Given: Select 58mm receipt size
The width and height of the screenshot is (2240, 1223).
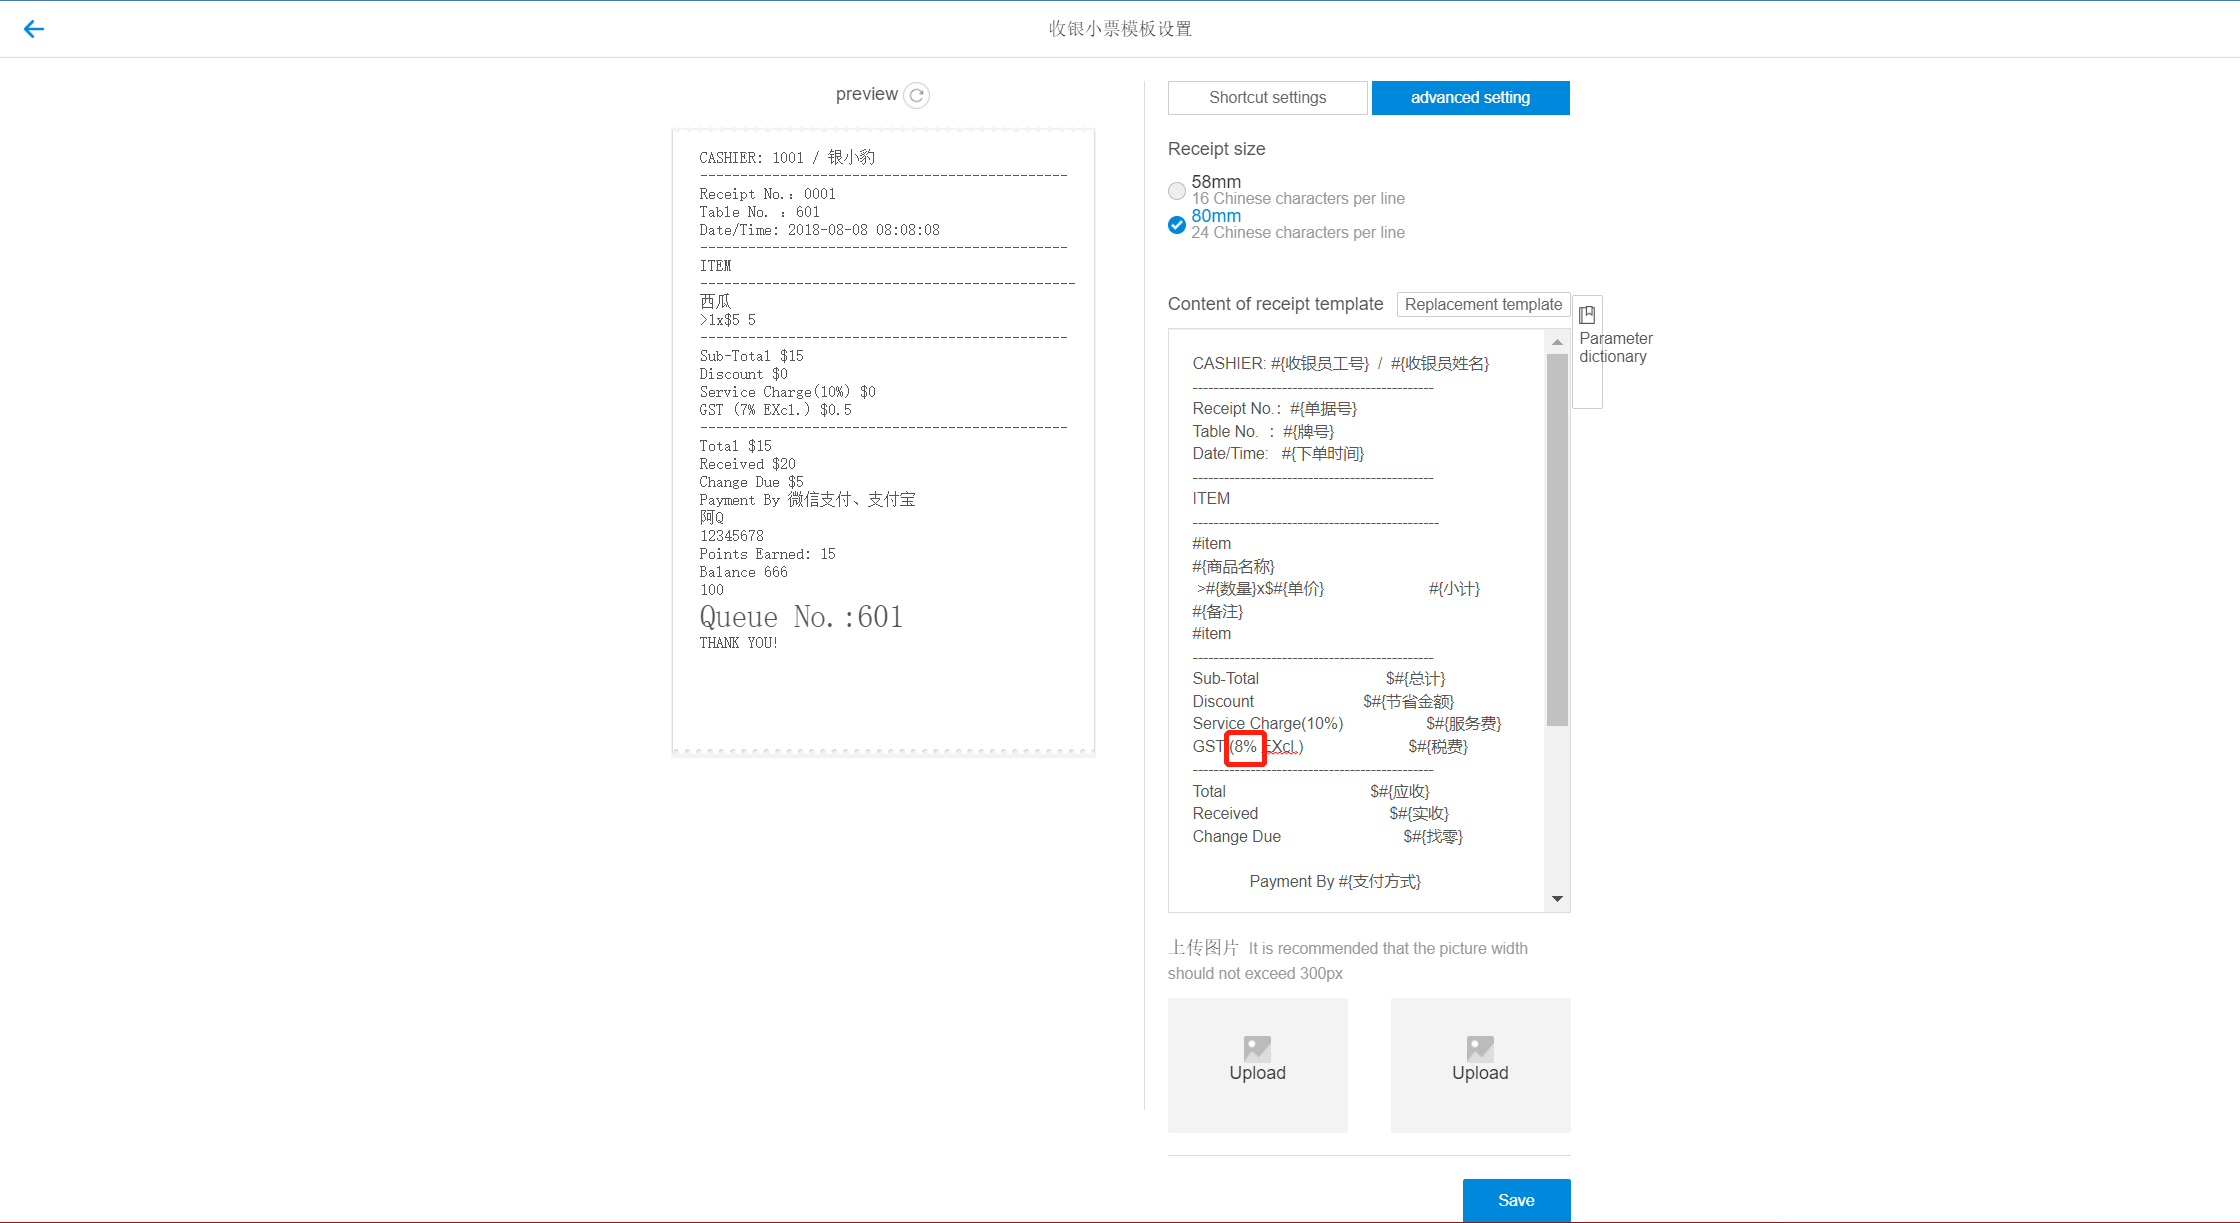Looking at the screenshot, I should (x=1177, y=190).
